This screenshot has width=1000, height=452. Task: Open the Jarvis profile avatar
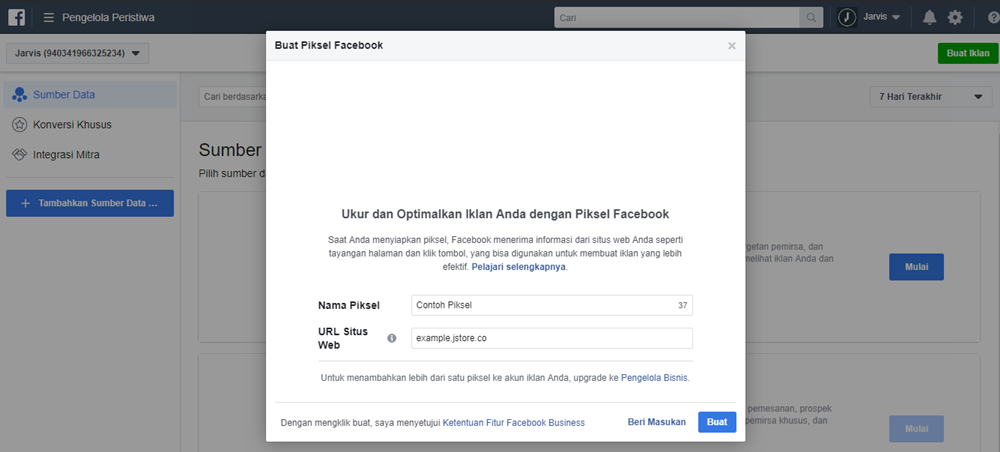pyautogui.click(x=847, y=17)
